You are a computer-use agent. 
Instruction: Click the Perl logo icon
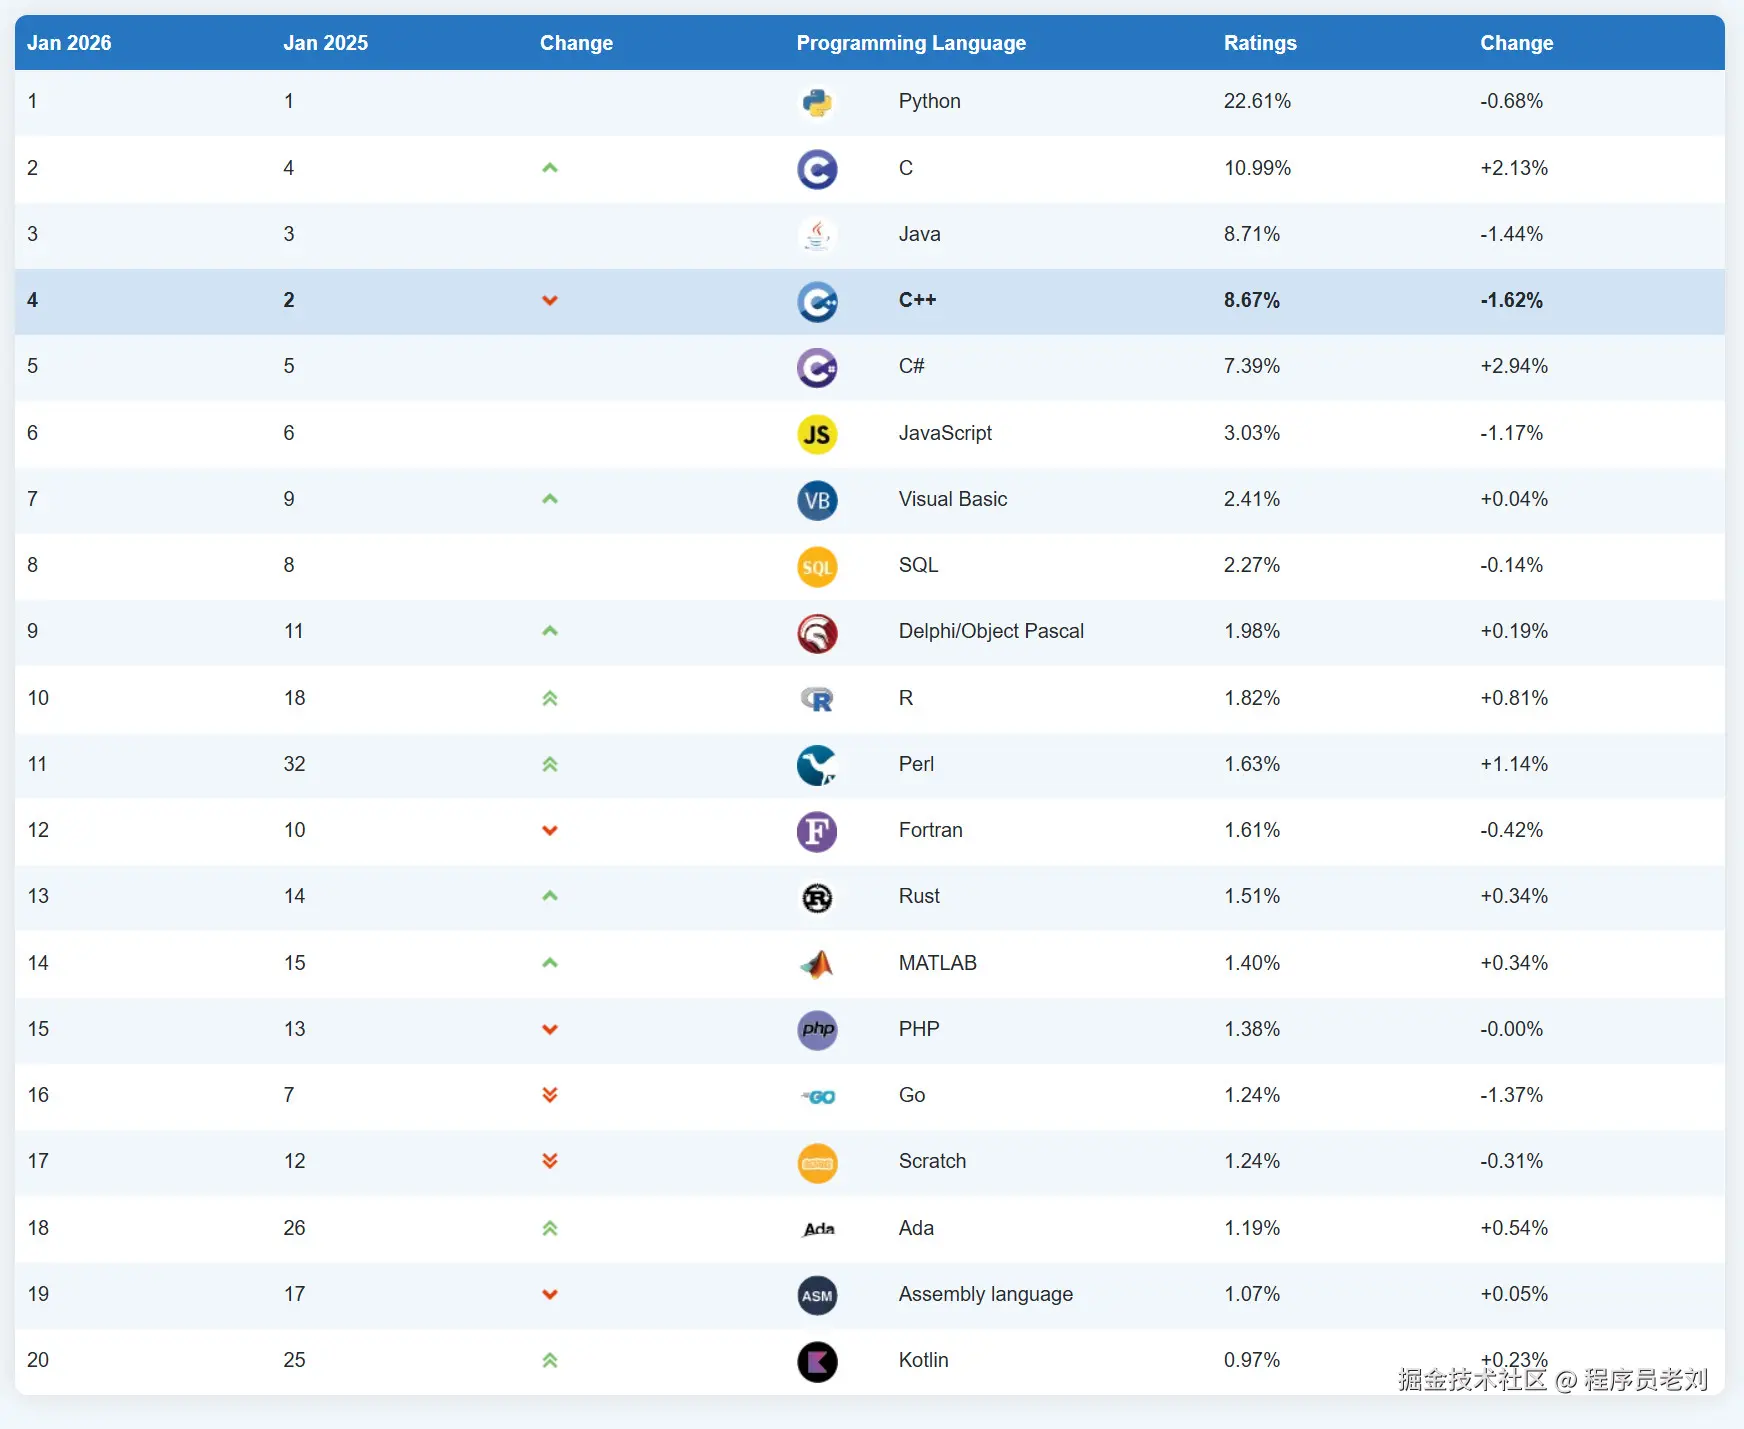[x=817, y=766]
